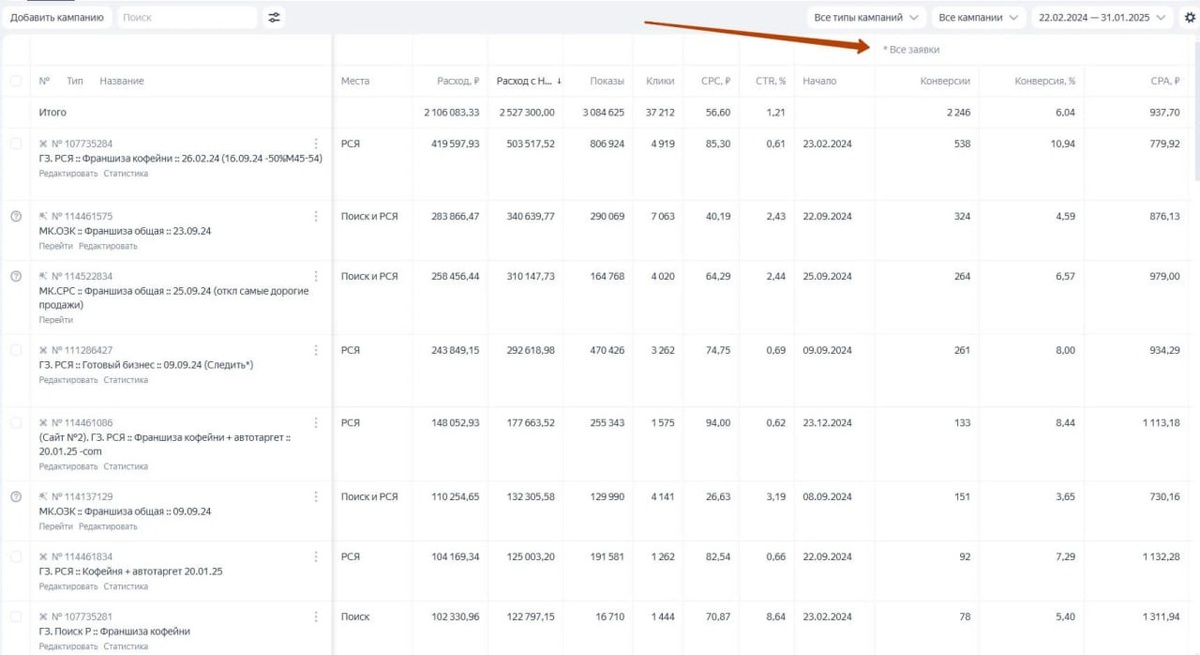Open three-dot menu for campaign № 114137129

point(316,496)
